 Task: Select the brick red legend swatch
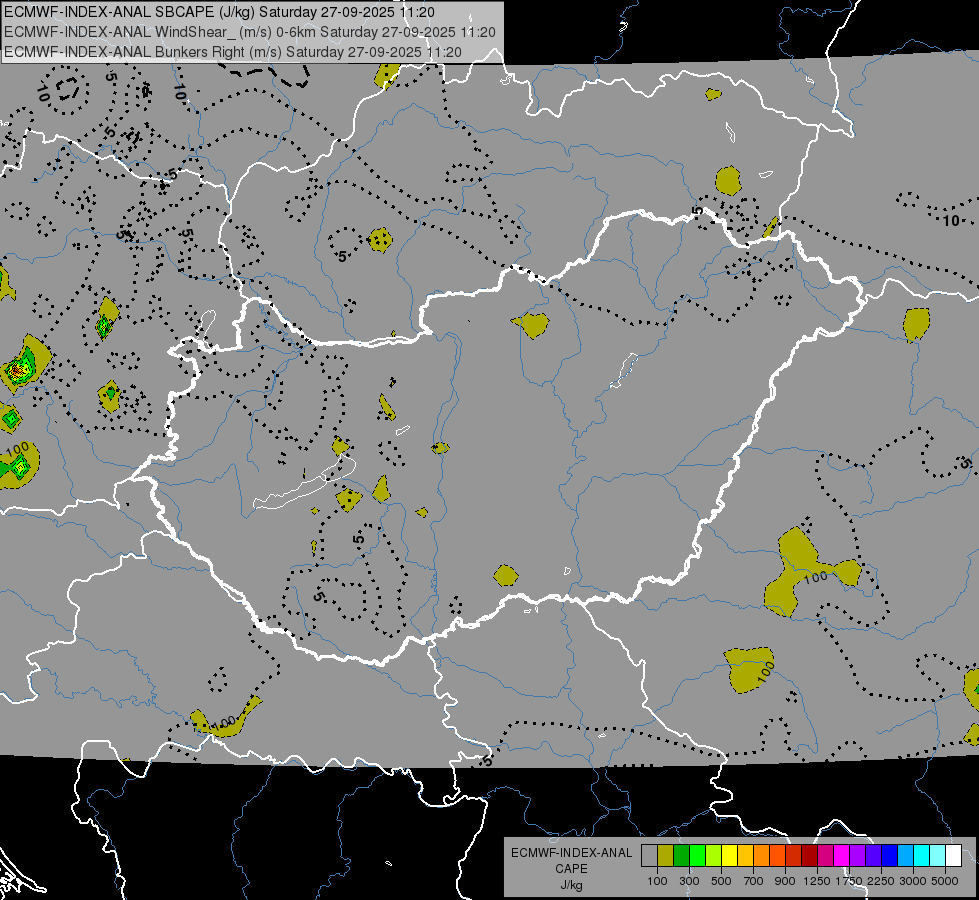[x=794, y=856]
